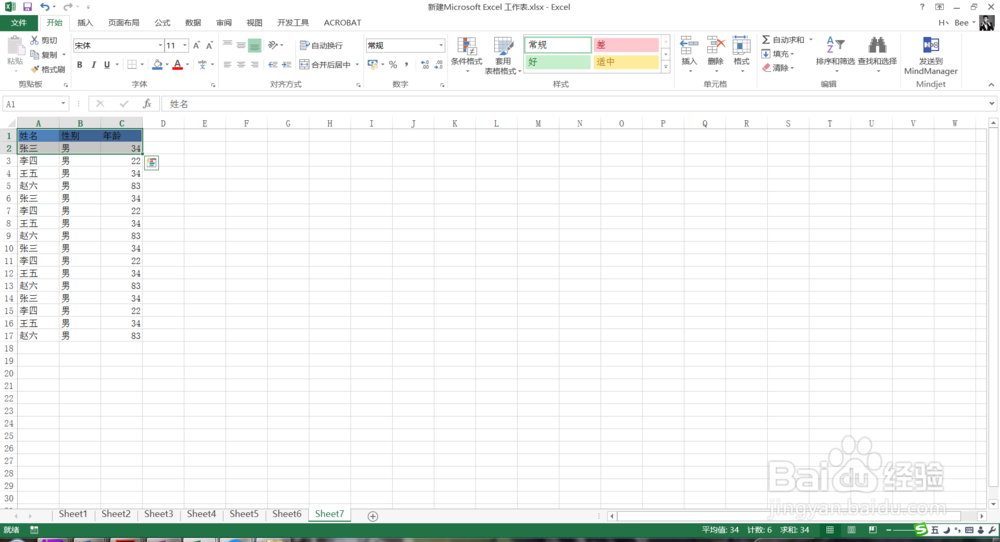Switch to the 数据 (Data) tab
Viewport: 1000px width, 542px height.
(193, 22)
